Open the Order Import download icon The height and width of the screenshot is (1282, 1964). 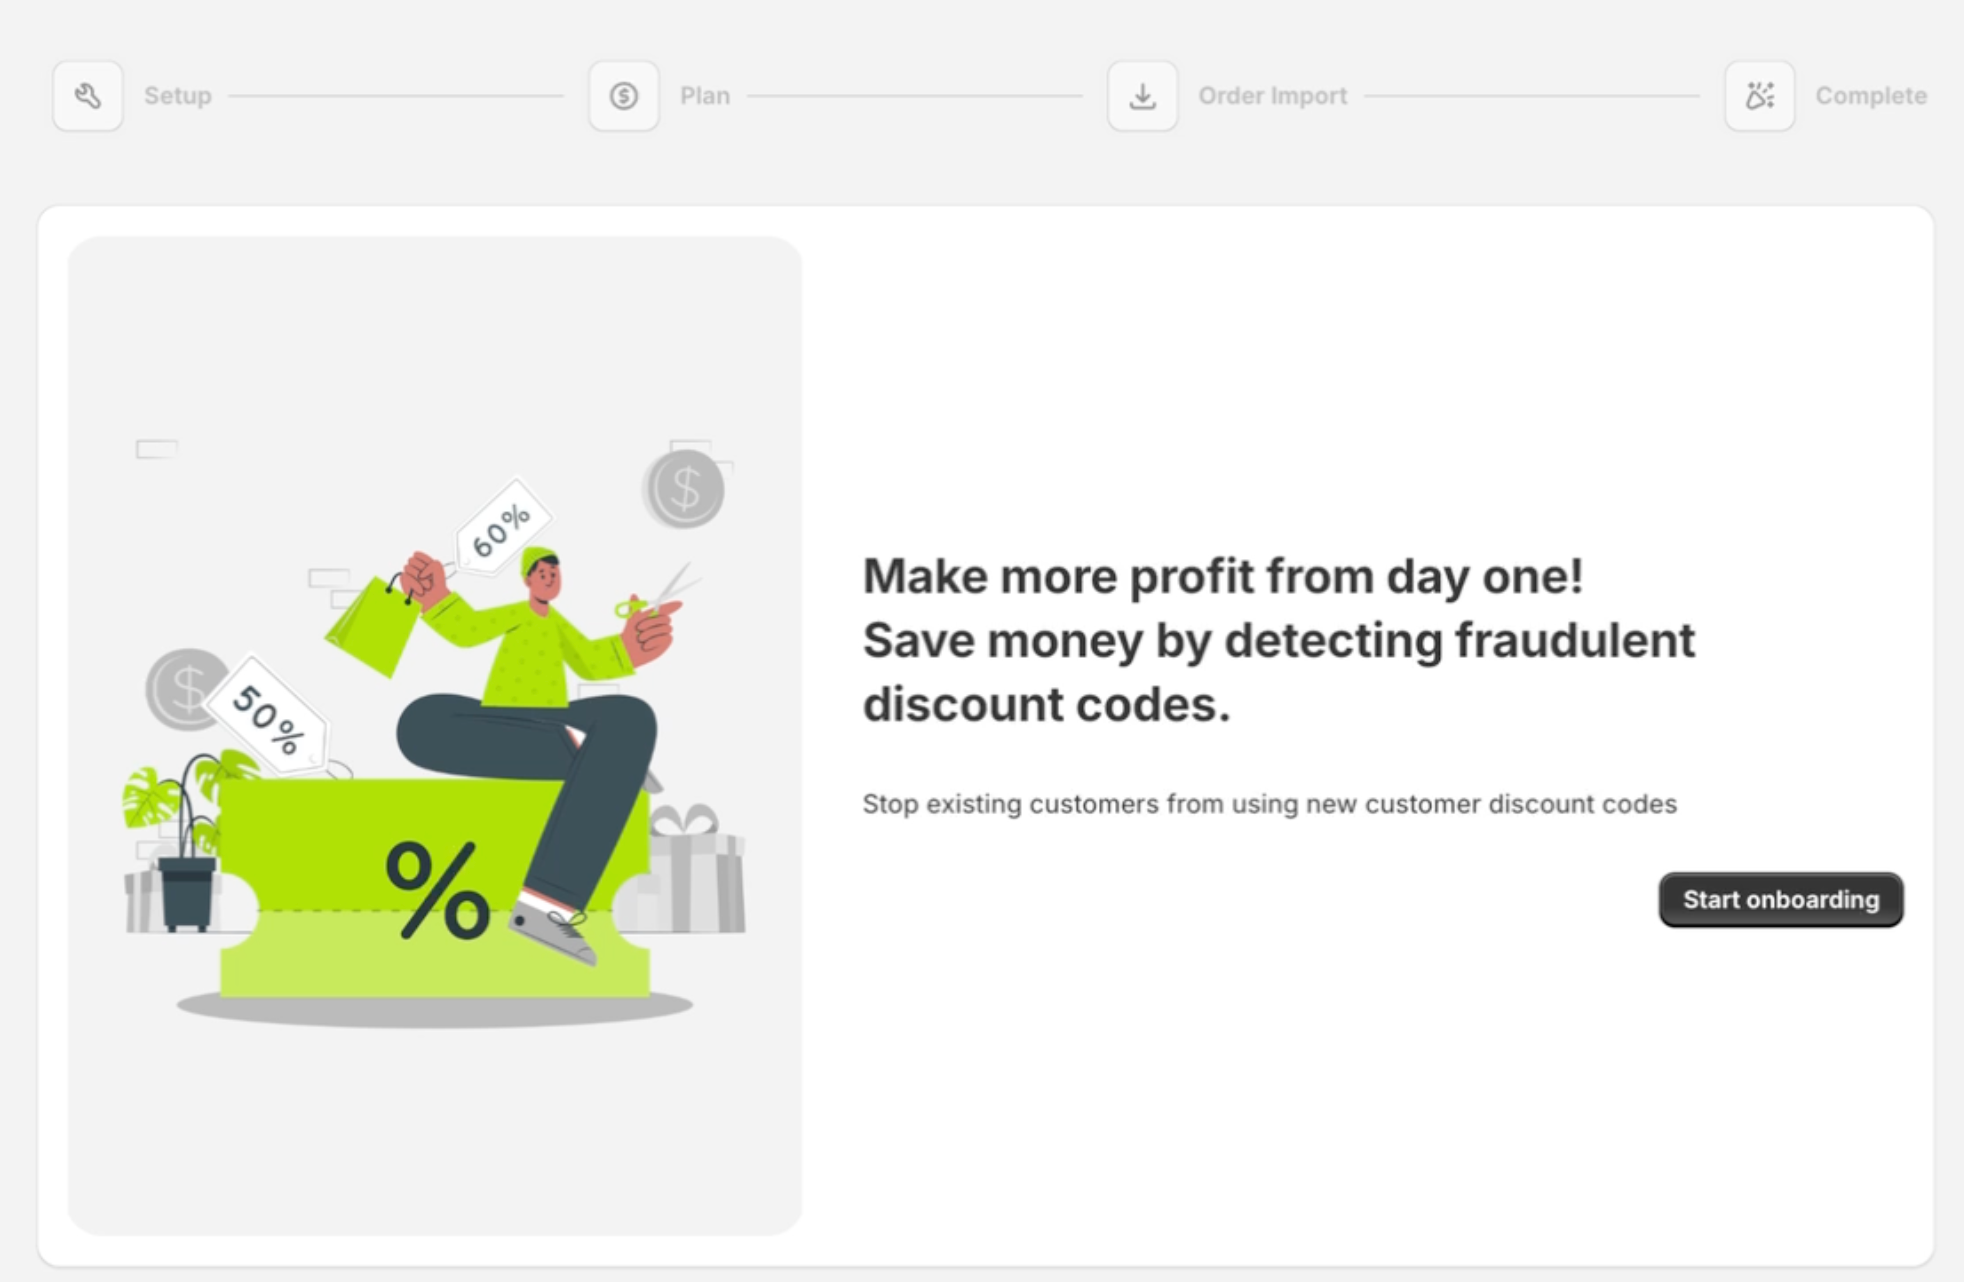tap(1142, 96)
